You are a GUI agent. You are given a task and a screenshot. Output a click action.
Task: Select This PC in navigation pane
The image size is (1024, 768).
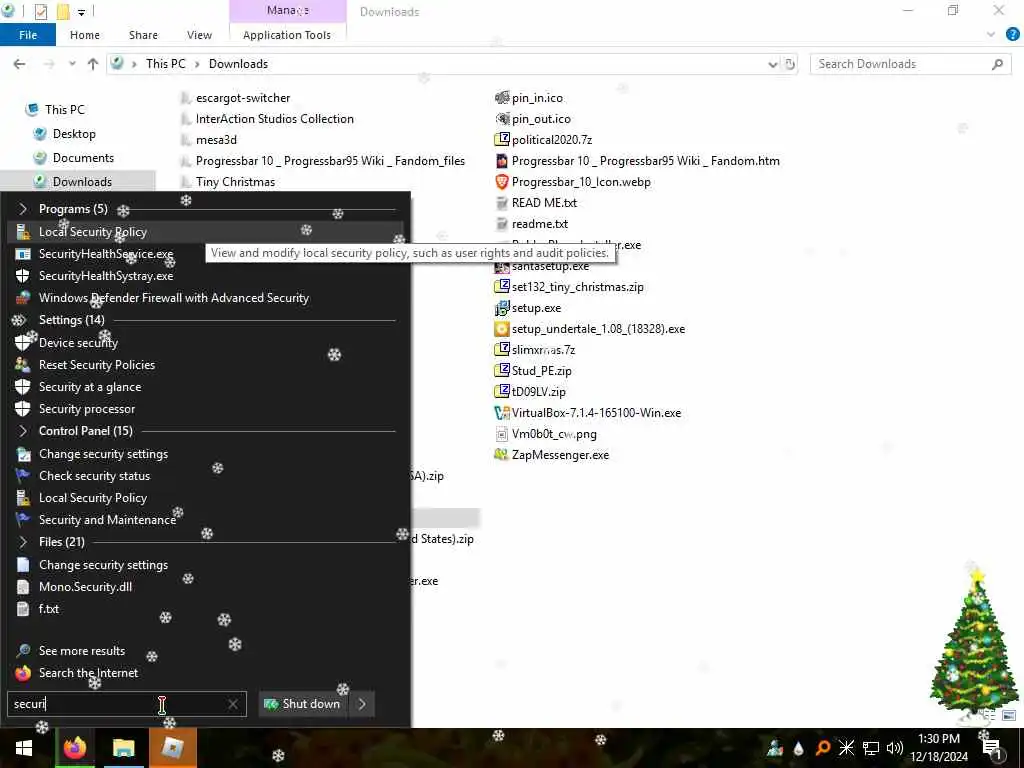point(65,110)
